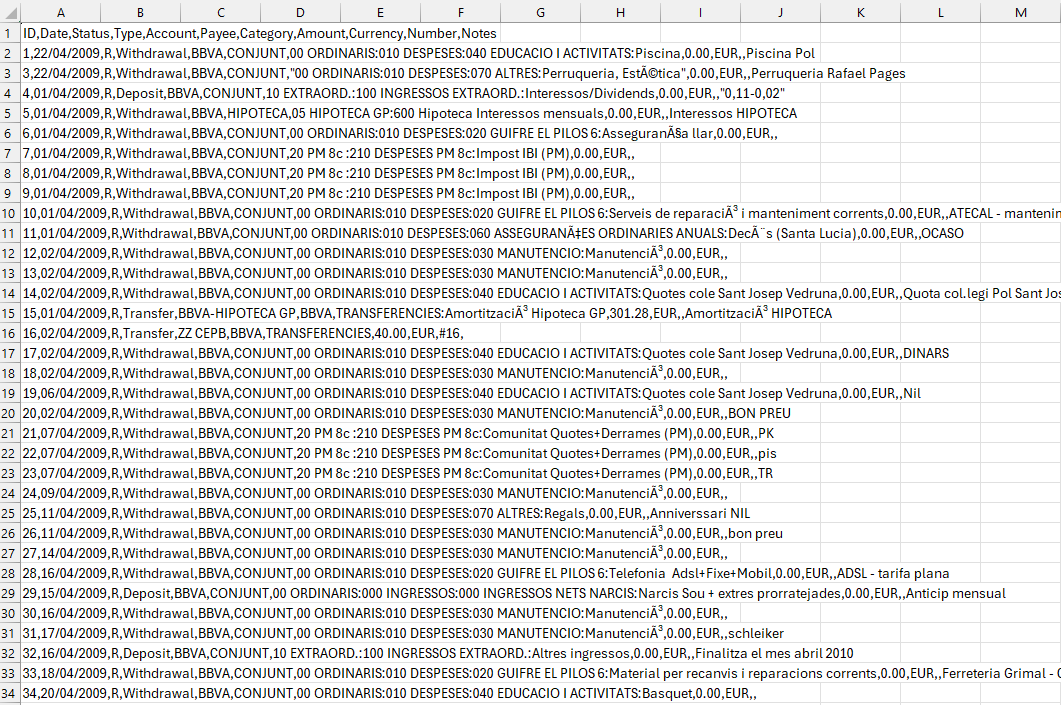Click row 25 header for Regals entry

(10, 513)
